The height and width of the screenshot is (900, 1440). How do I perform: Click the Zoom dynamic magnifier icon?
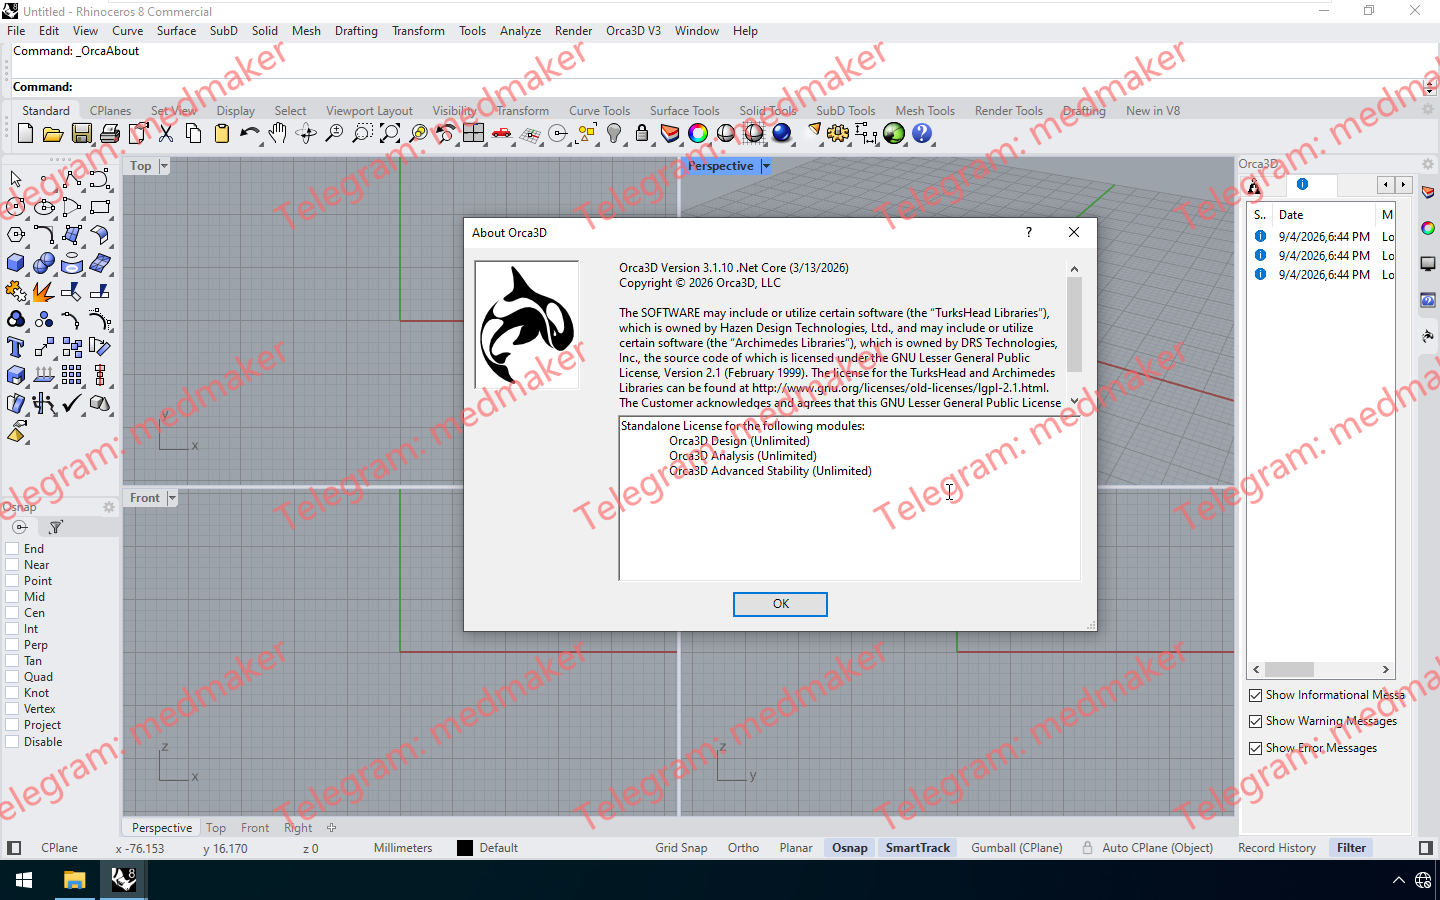coord(334,133)
